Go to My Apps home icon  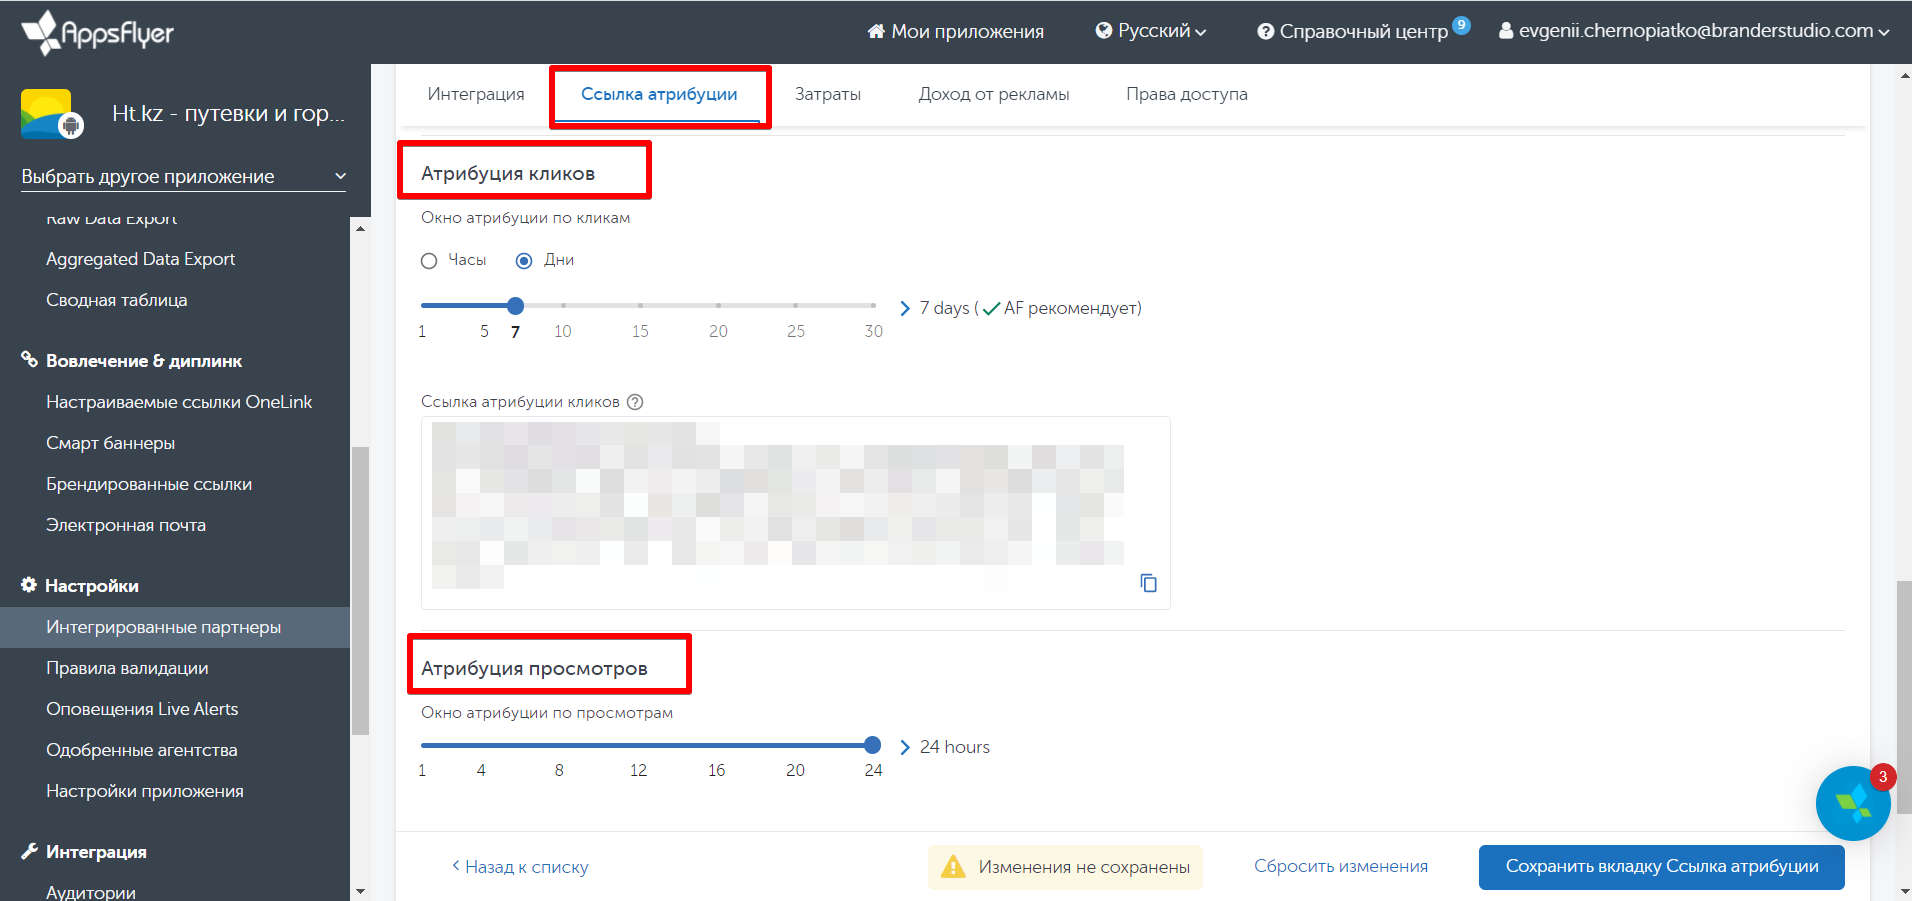click(876, 31)
